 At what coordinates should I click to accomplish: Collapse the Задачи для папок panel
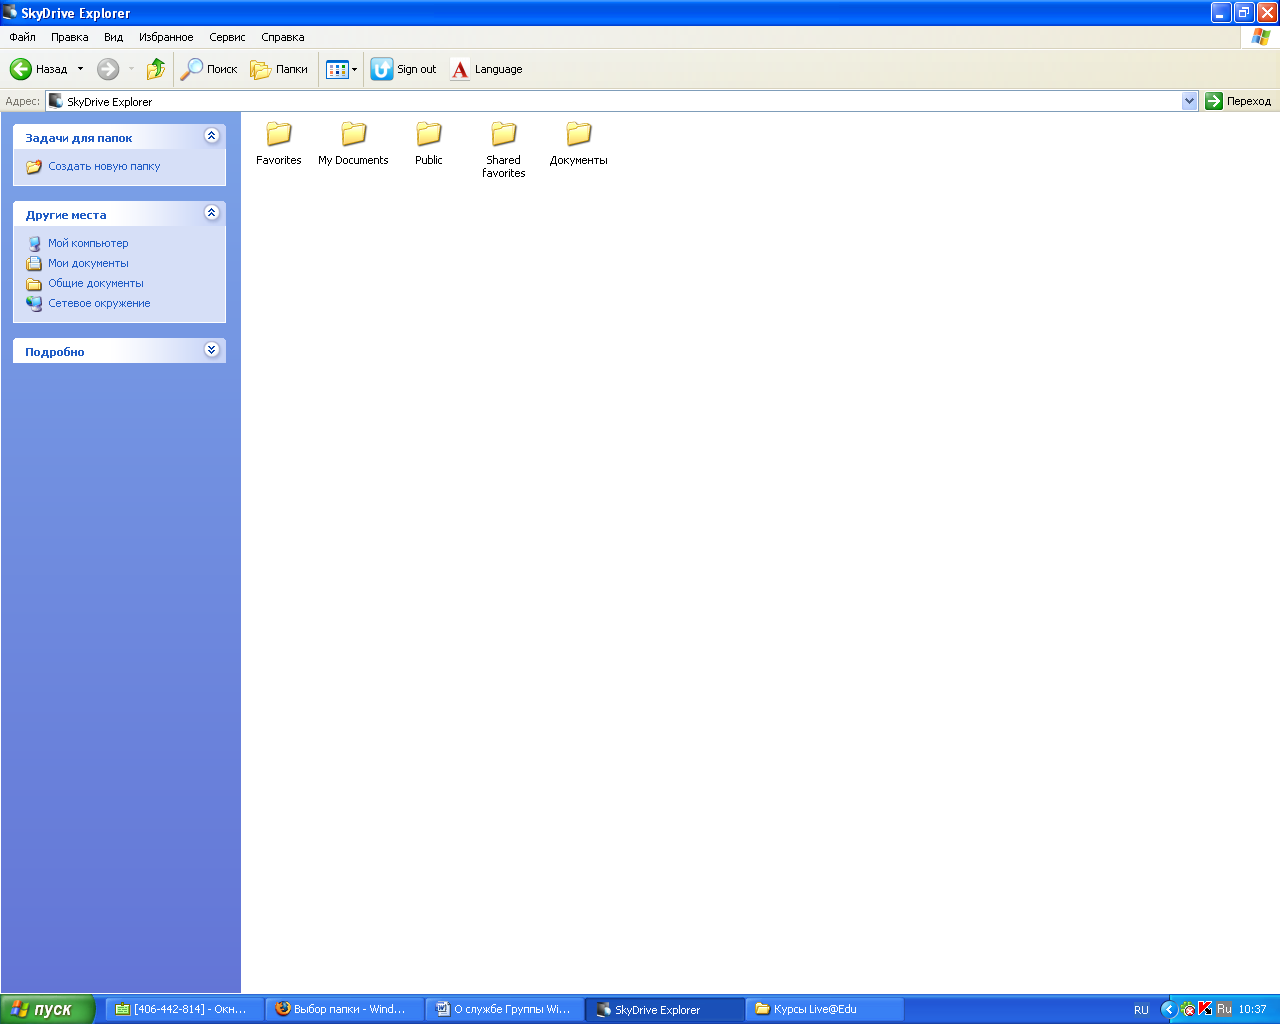[211, 136]
